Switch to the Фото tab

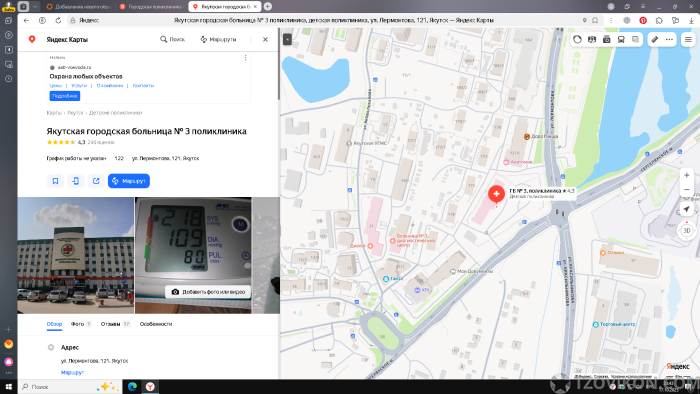pyautogui.click(x=81, y=324)
